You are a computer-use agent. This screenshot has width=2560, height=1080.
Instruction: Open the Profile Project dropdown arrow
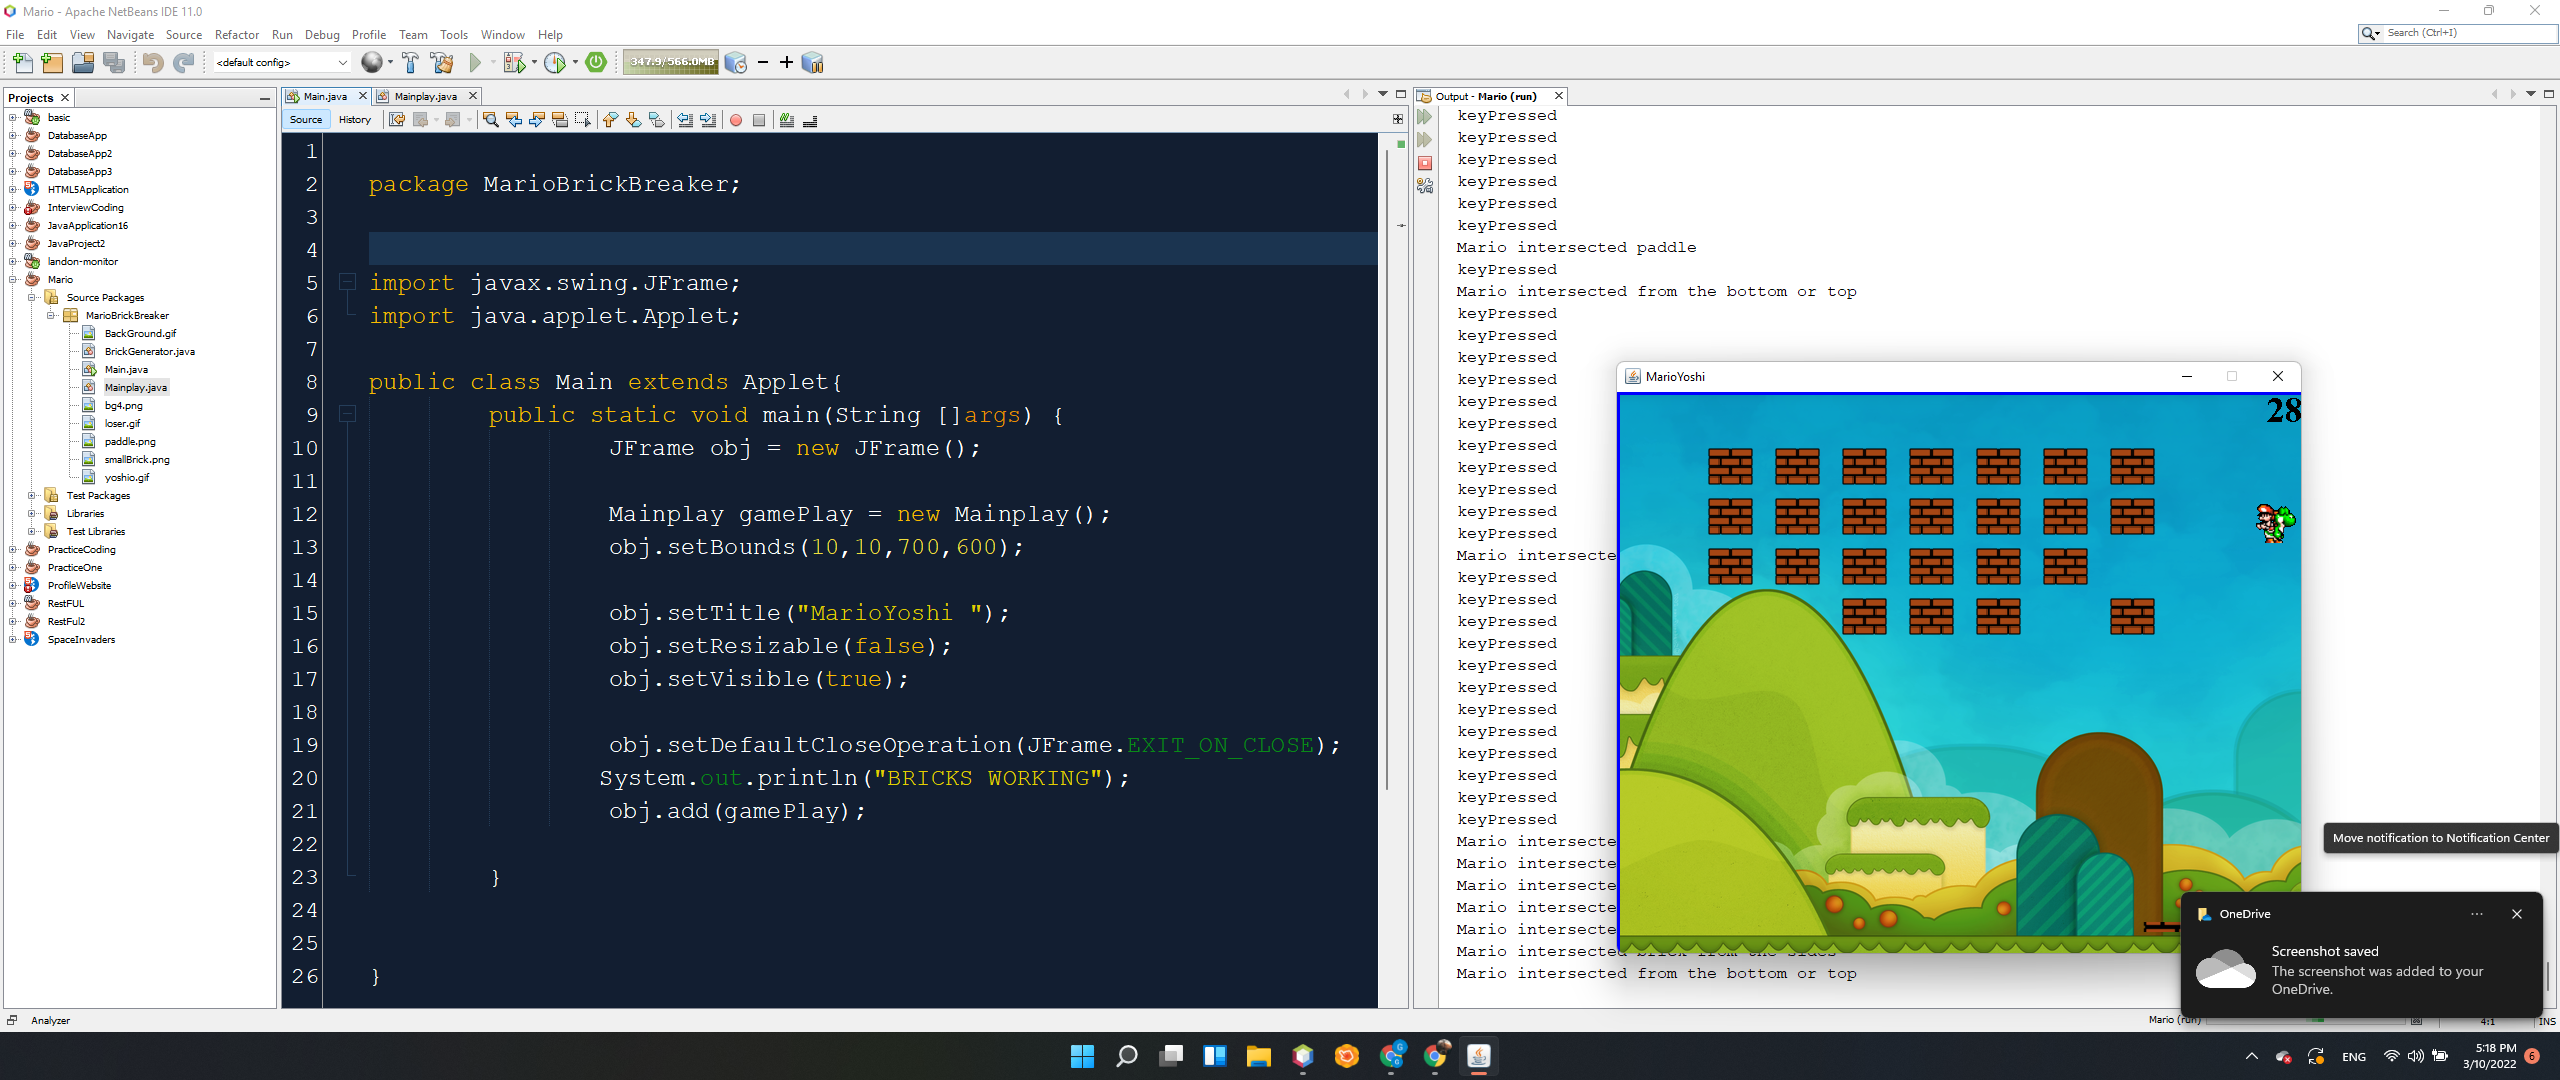pyautogui.click(x=575, y=63)
